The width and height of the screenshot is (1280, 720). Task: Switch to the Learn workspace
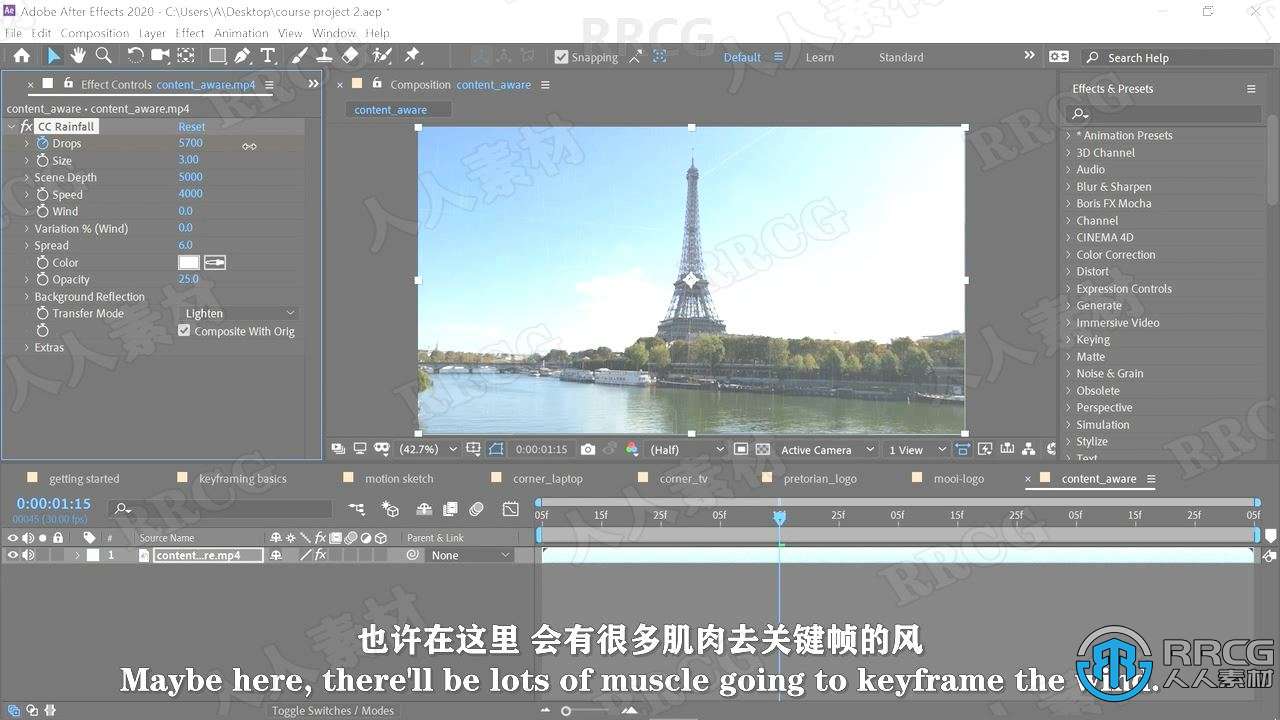pos(820,58)
